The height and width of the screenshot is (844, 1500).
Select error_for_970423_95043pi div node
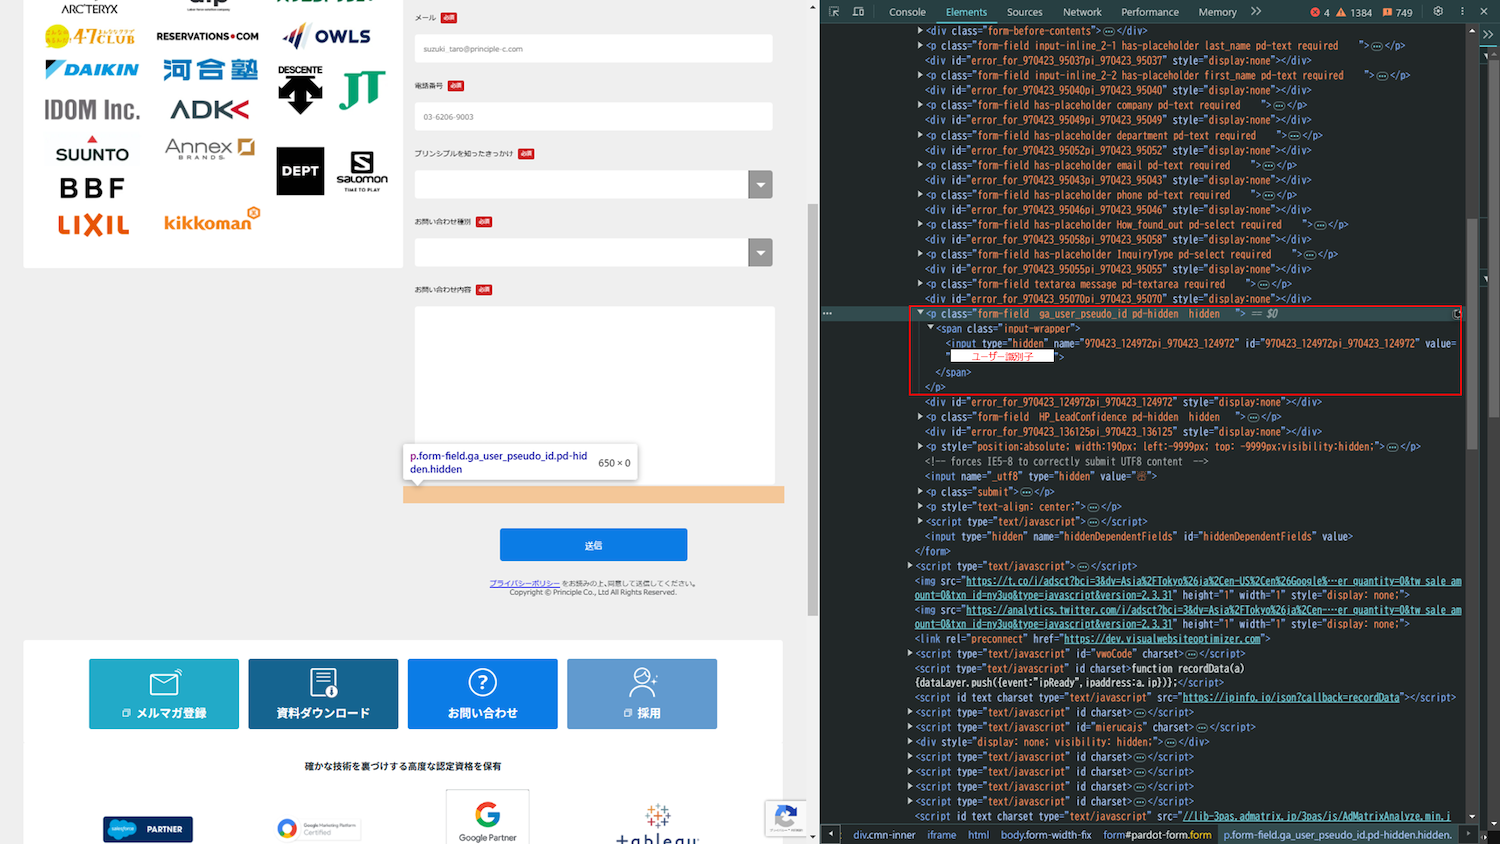pyautogui.click(x=1118, y=180)
